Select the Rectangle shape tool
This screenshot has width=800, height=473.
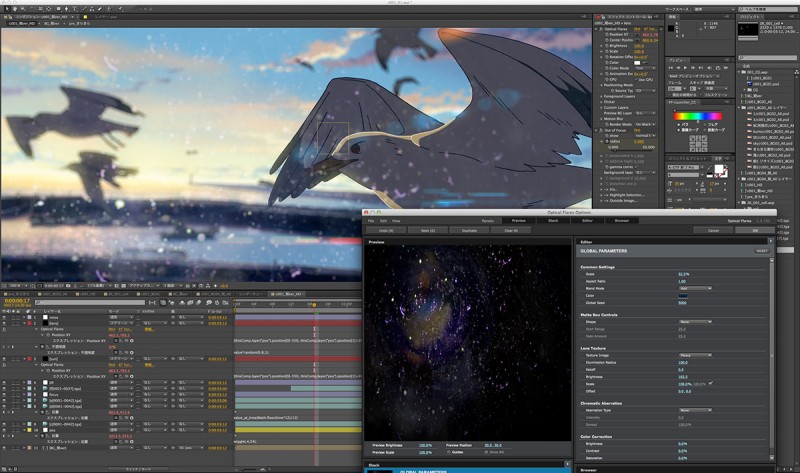59,9
